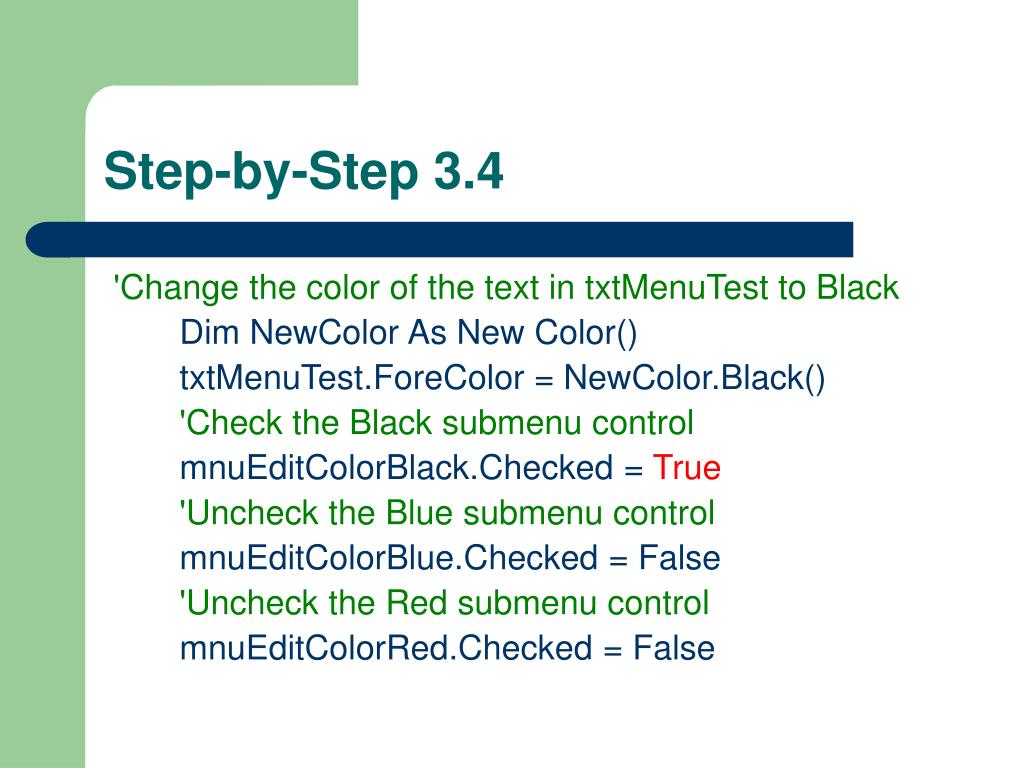Click the Step-by-Step 3.4 slide title

pyautogui.click(x=304, y=172)
